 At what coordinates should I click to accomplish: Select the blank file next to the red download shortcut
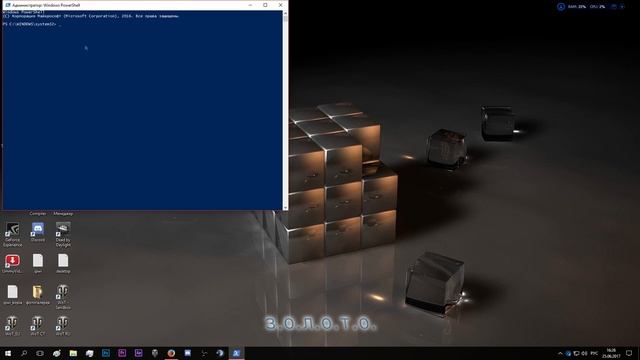[38, 263]
